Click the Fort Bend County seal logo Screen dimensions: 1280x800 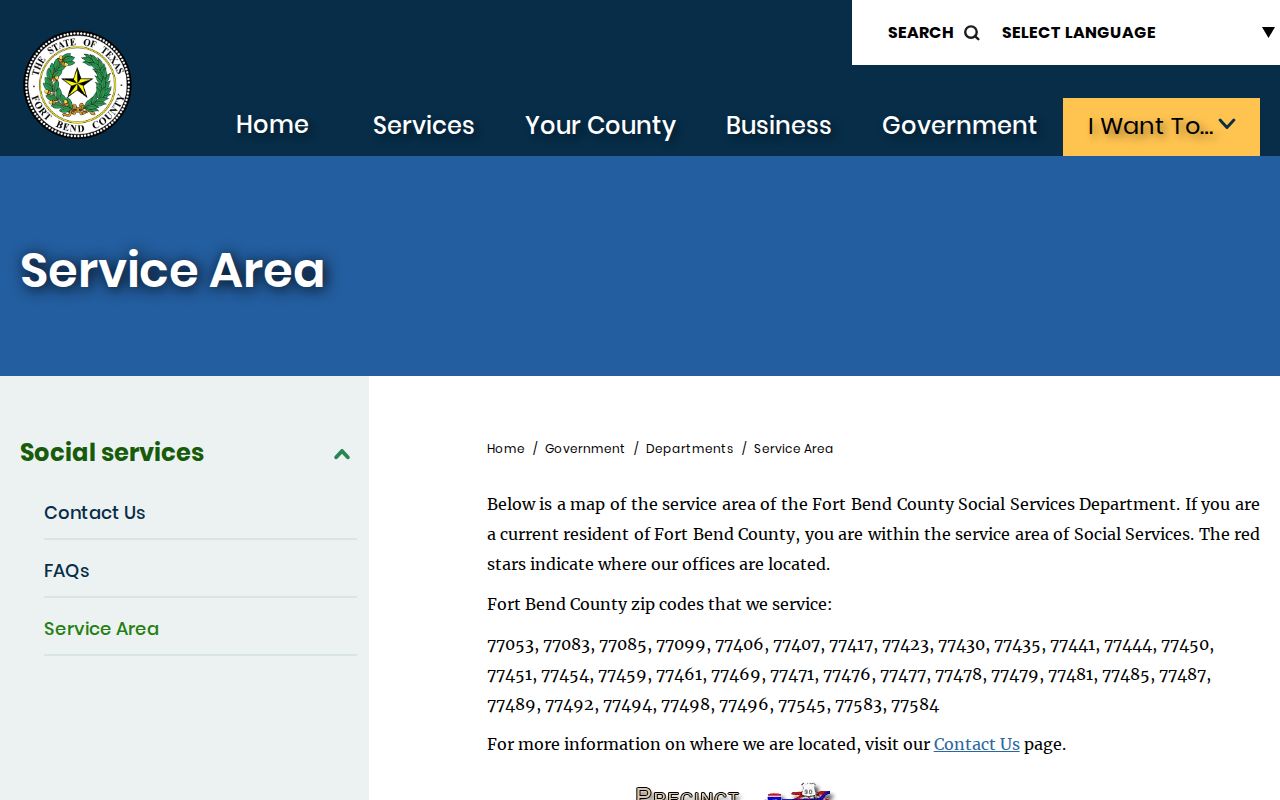coord(77,84)
